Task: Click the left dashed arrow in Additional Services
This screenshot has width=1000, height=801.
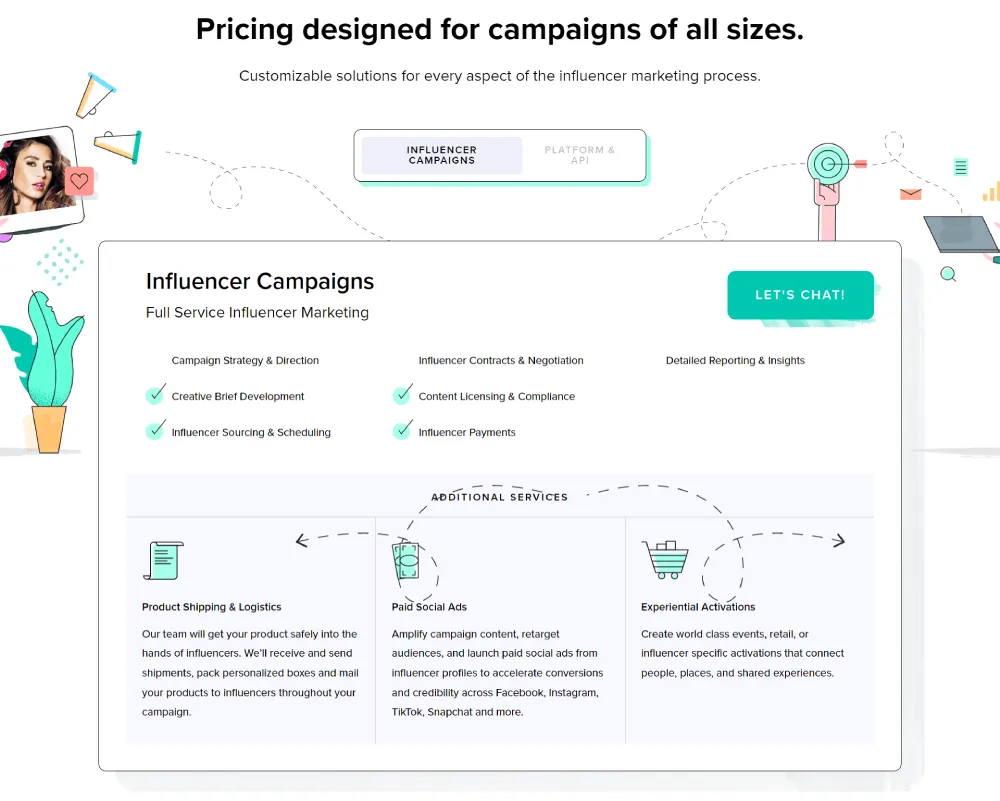Action: [x=302, y=541]
